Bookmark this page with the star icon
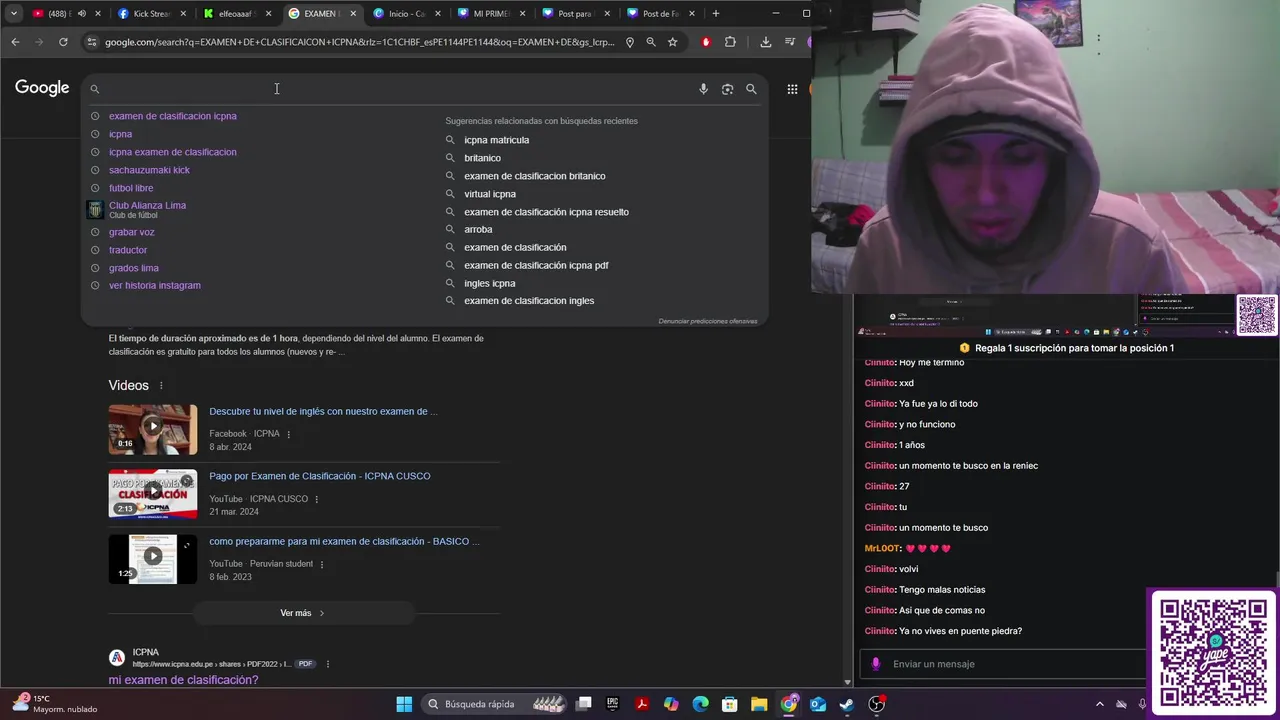This screenshot has height=720, width=1280. (673, 42)
